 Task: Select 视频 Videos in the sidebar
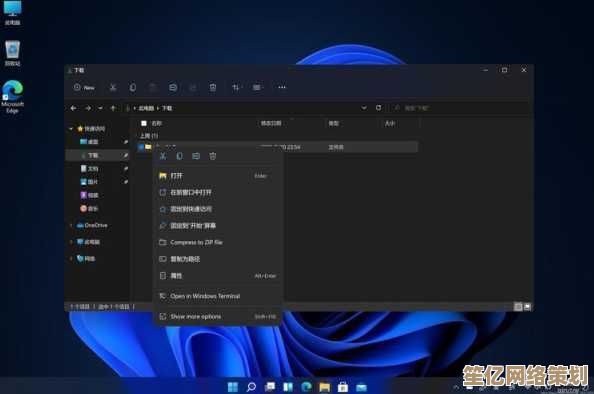point(89,195)
